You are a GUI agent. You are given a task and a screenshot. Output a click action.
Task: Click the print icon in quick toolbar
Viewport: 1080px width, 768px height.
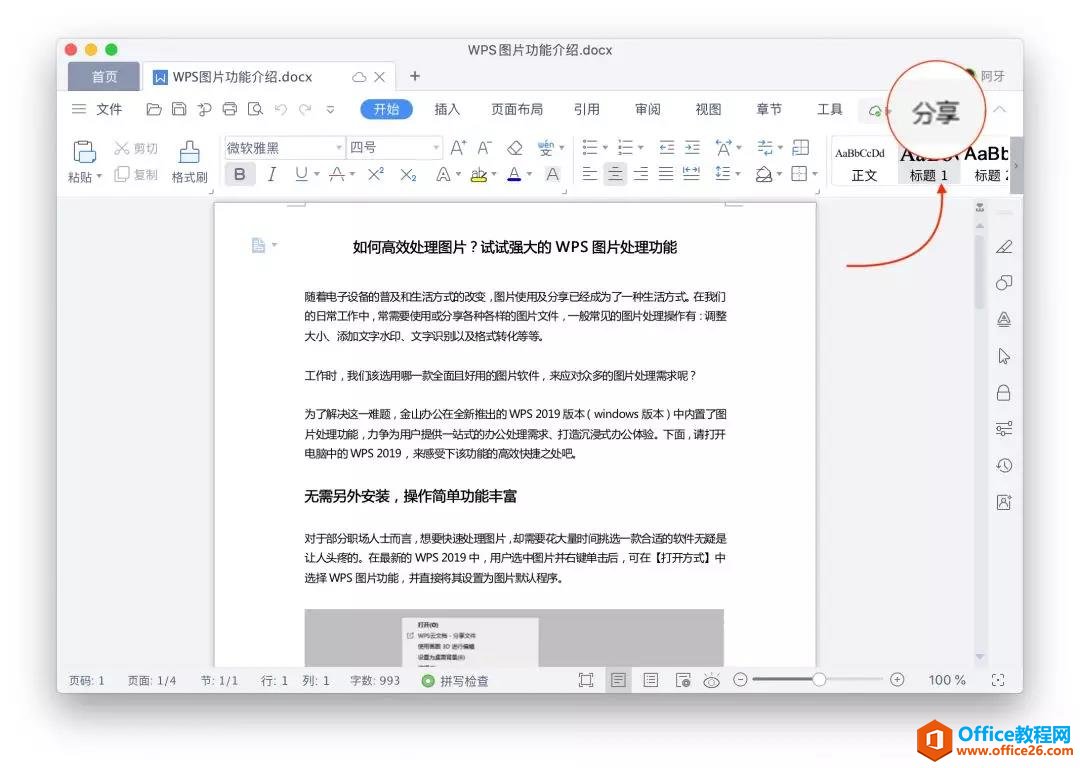point(230,109)
